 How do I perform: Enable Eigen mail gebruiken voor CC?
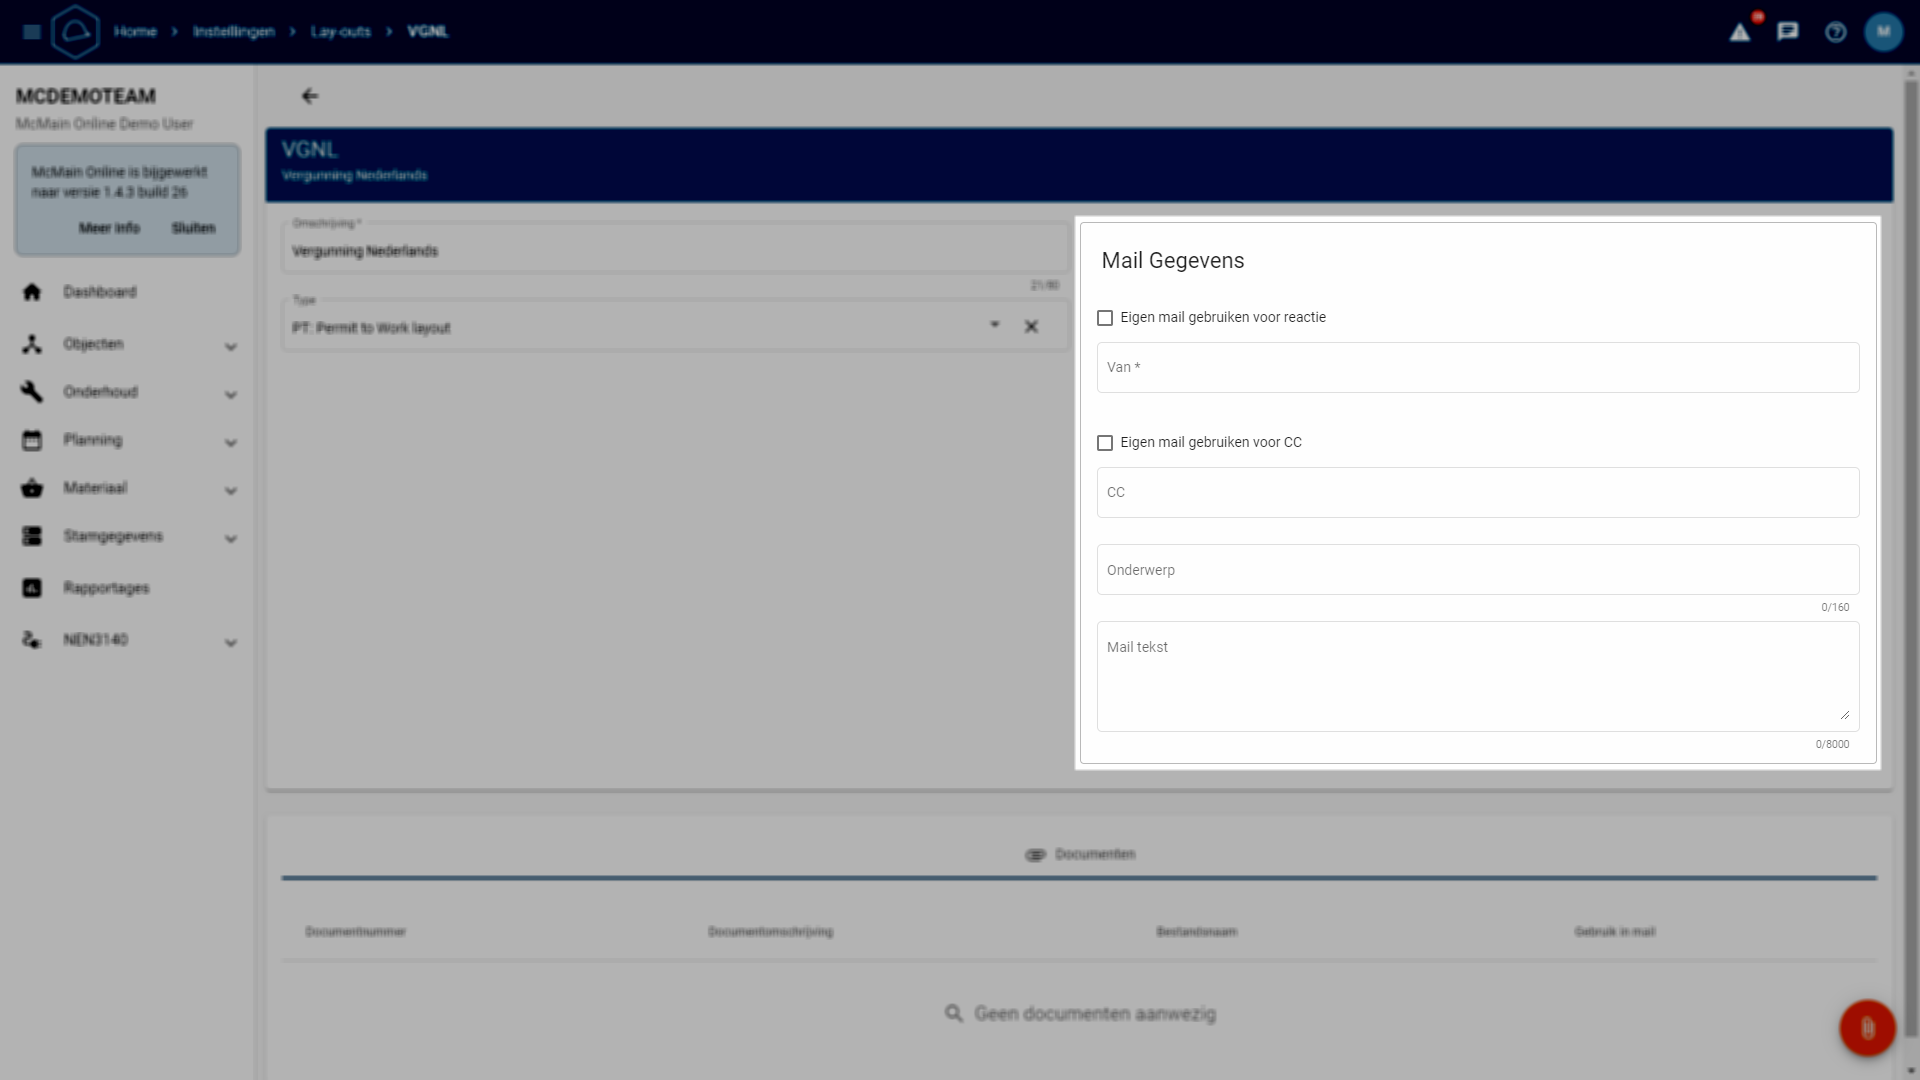pyautogui.click(x=1105, y=443)
